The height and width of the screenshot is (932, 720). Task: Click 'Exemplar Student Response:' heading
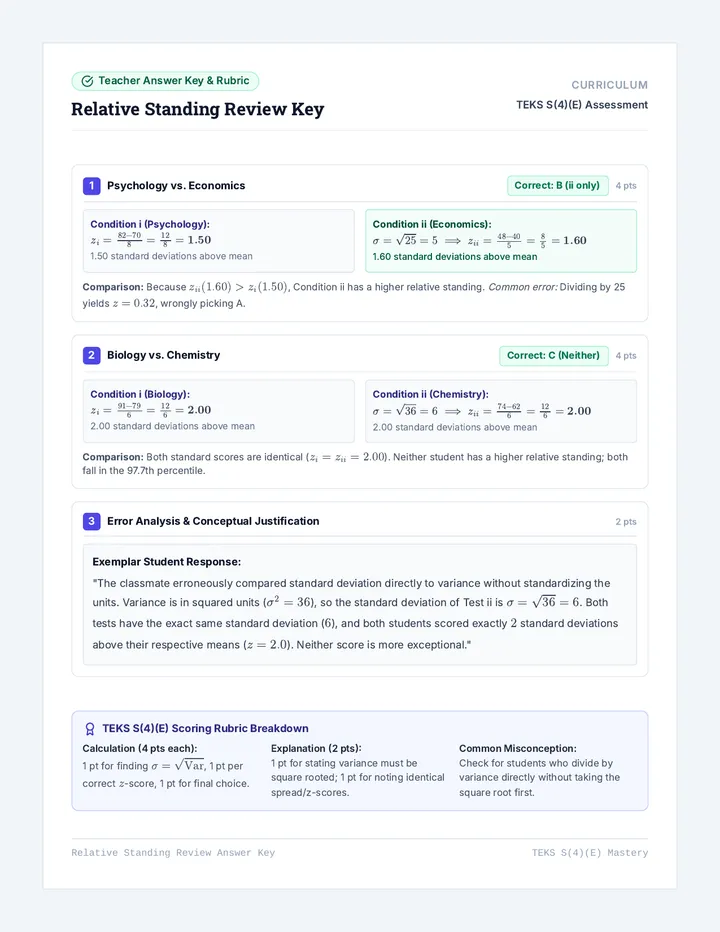click(166, 562)
